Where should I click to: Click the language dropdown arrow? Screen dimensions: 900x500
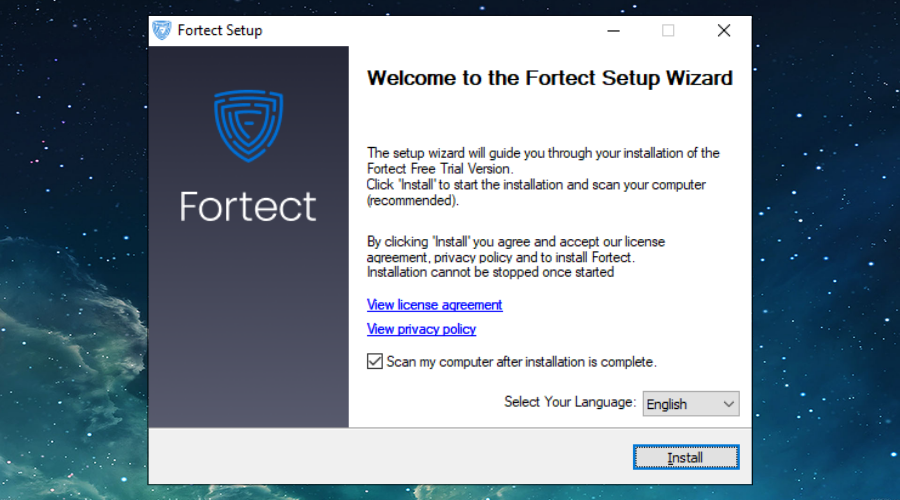coord(727,404)
